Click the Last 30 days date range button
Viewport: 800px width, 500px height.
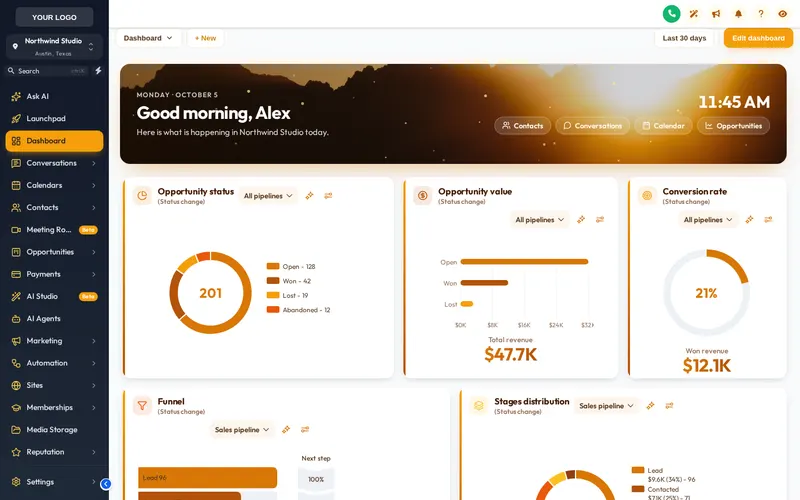click(x=684, y=38)
